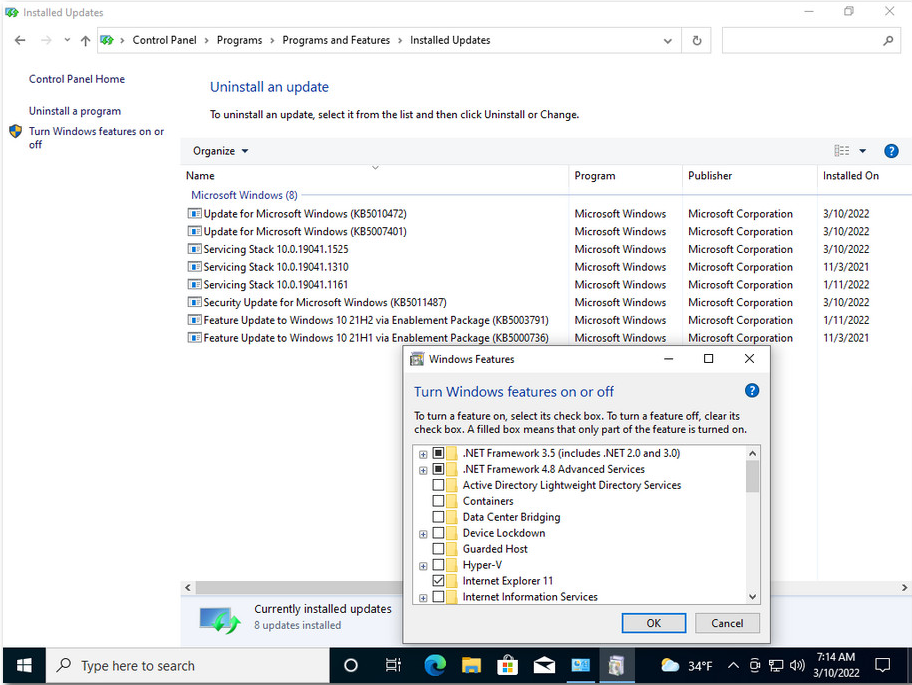This screenshot has height=685, width=912.
Task: Open Task View on taskbar
Action: (393, 665)
